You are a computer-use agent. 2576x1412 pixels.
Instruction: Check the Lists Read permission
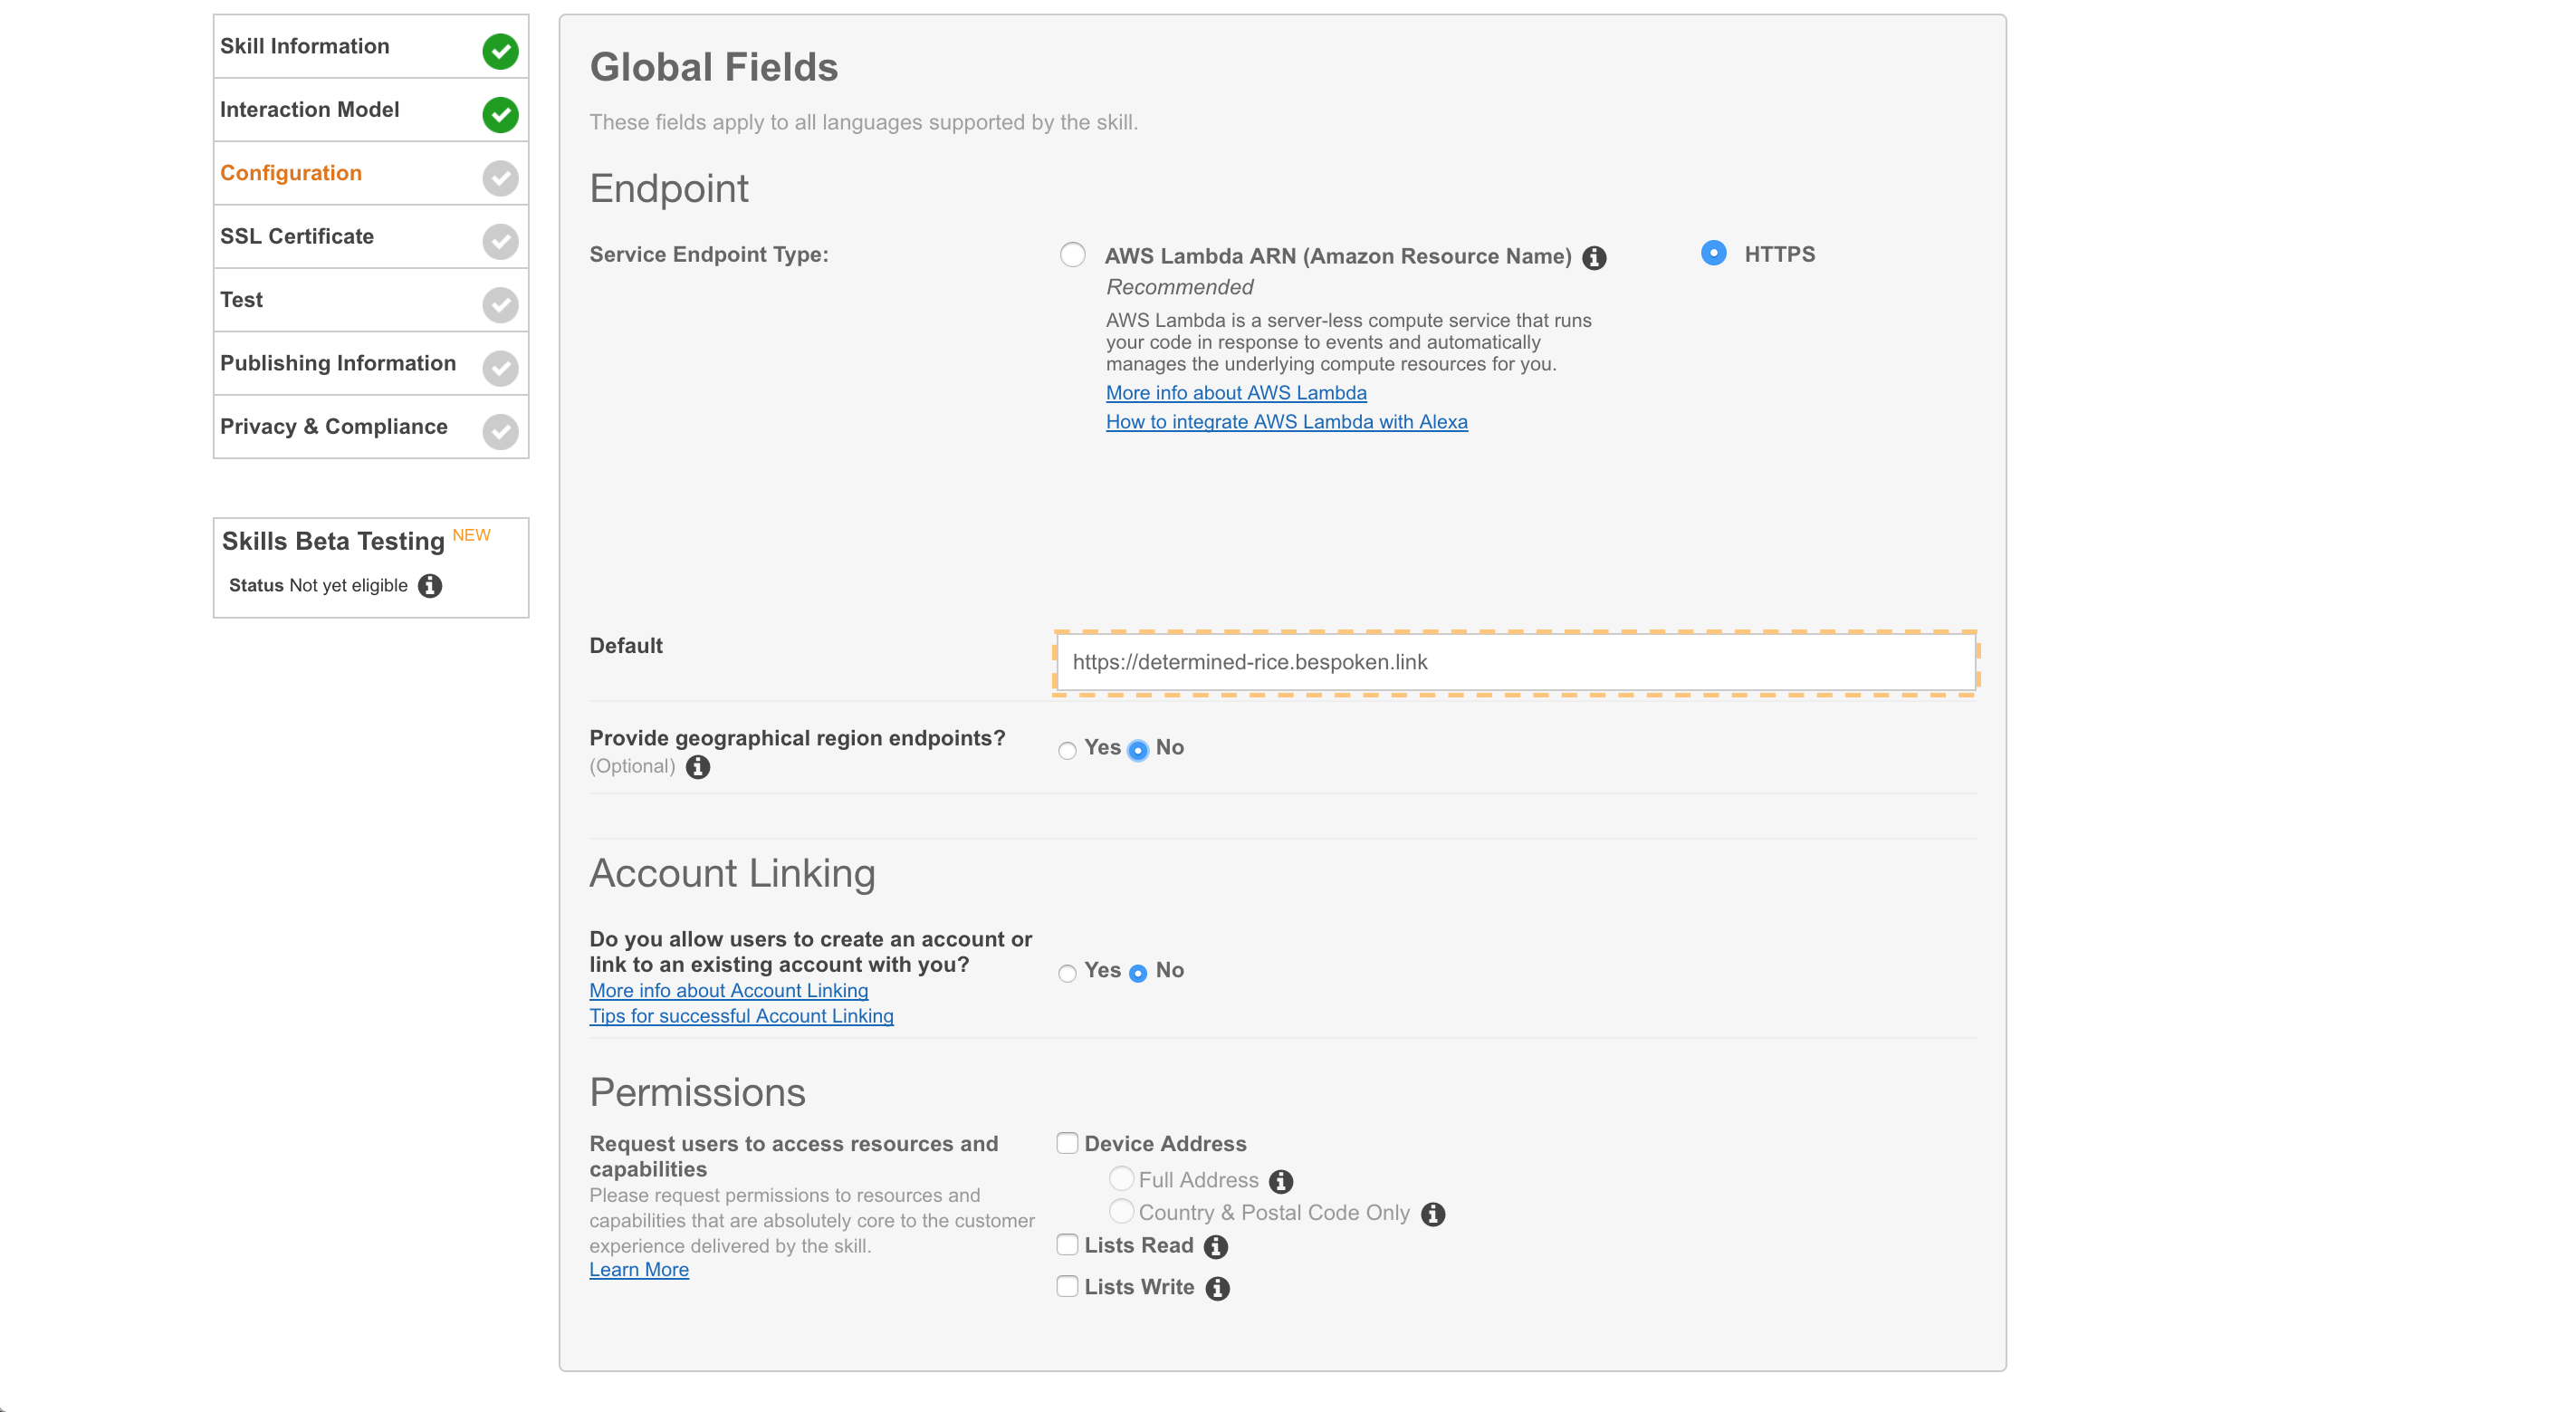pyautogui.click(x=1067, y=1244)
